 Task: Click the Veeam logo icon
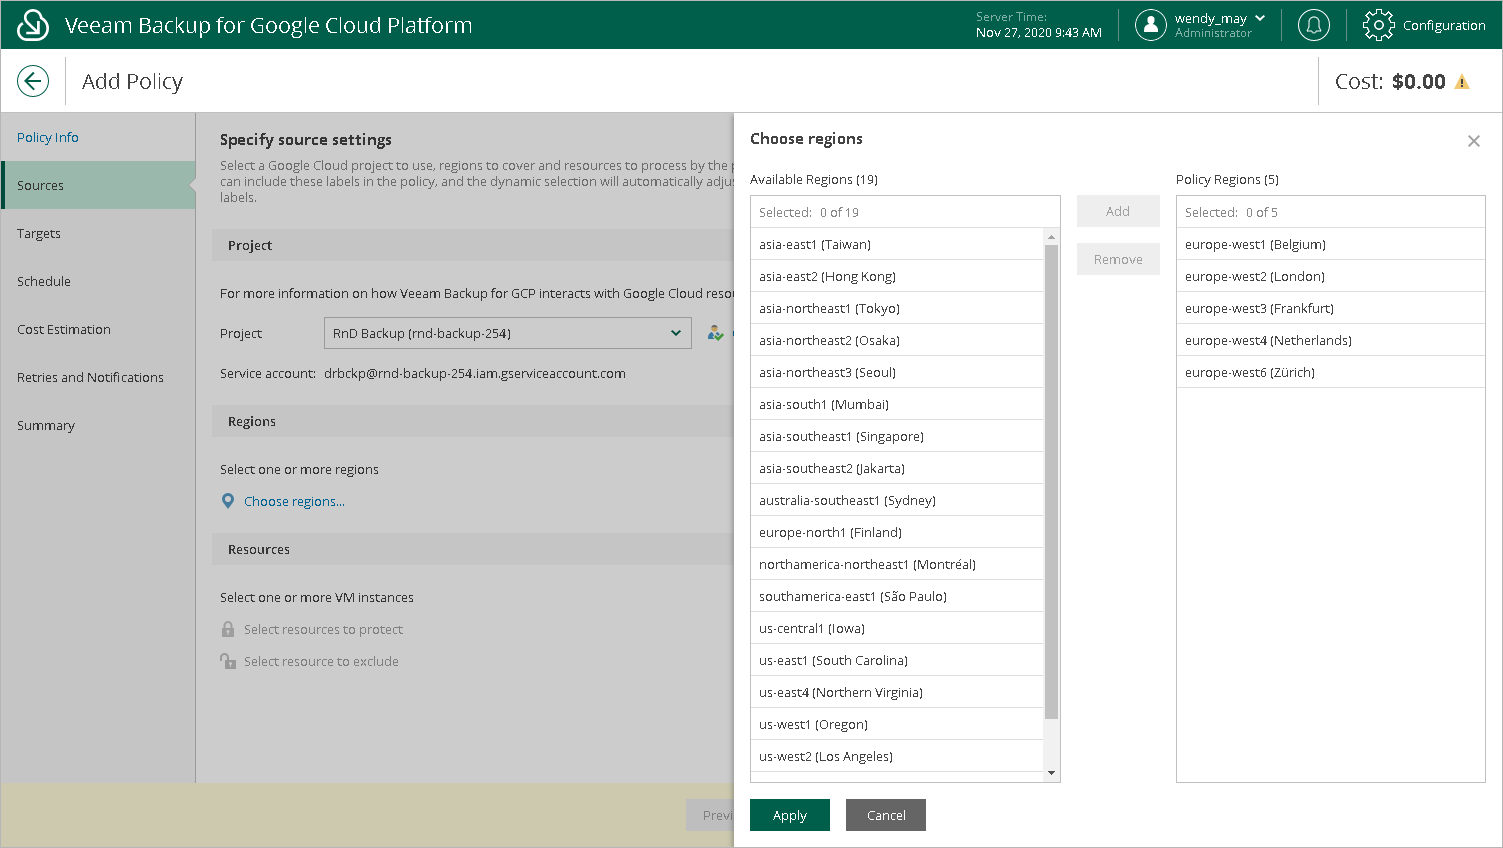click(x=33, y=25)
